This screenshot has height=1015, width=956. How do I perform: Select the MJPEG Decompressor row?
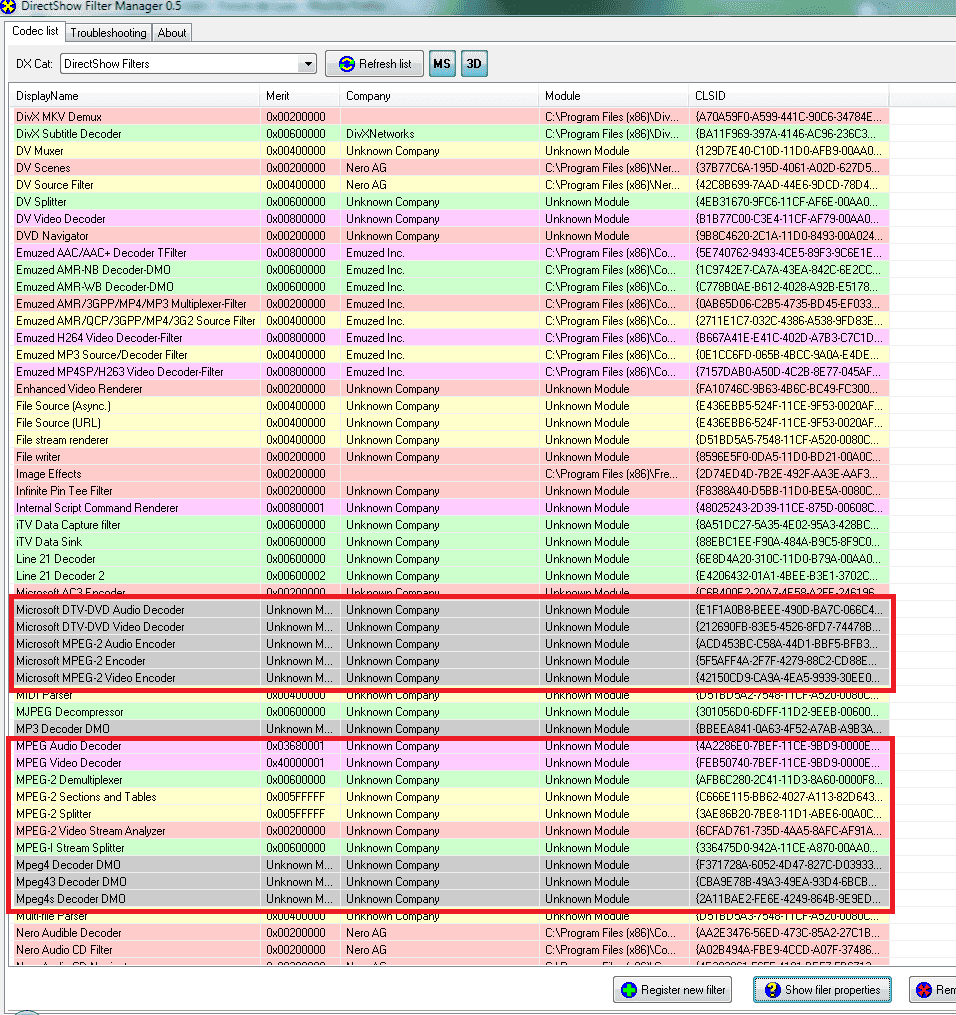451,711
